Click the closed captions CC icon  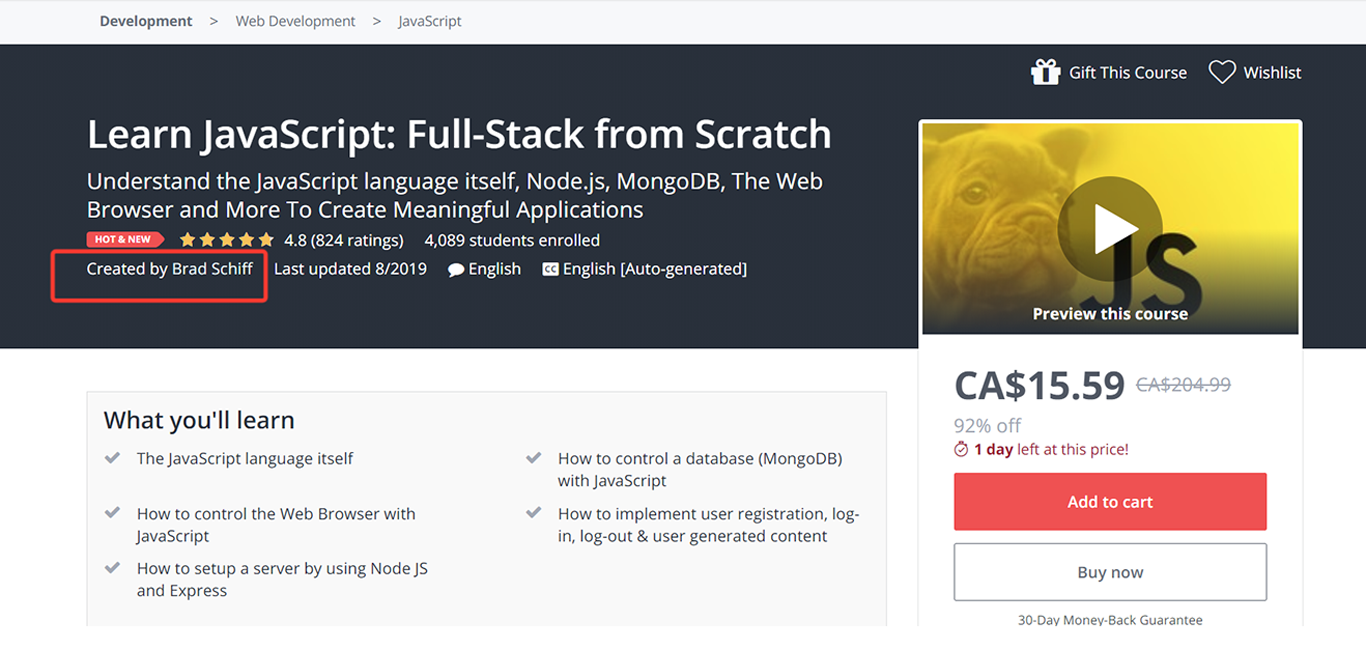(x=550, y=269)
